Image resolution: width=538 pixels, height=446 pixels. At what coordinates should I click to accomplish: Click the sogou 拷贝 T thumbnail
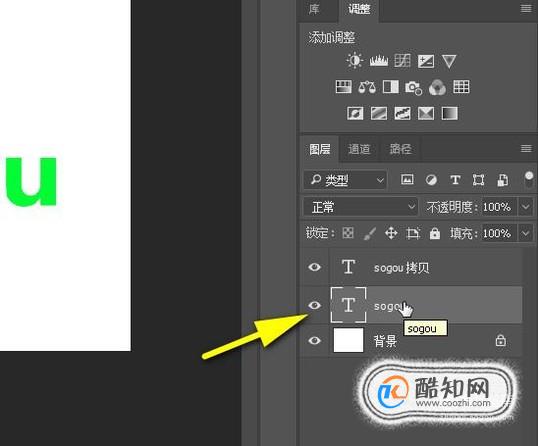[348, 267]
